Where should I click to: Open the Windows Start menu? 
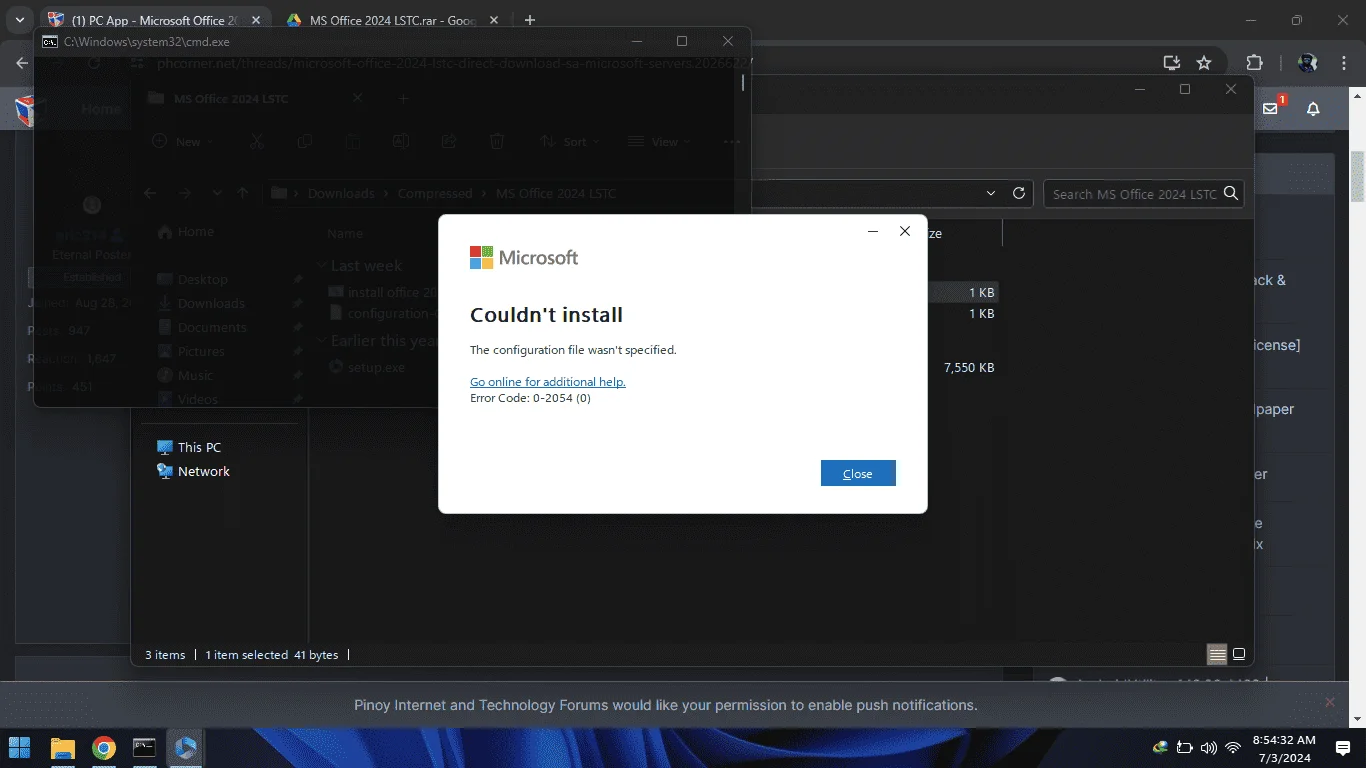coord(20,748)
